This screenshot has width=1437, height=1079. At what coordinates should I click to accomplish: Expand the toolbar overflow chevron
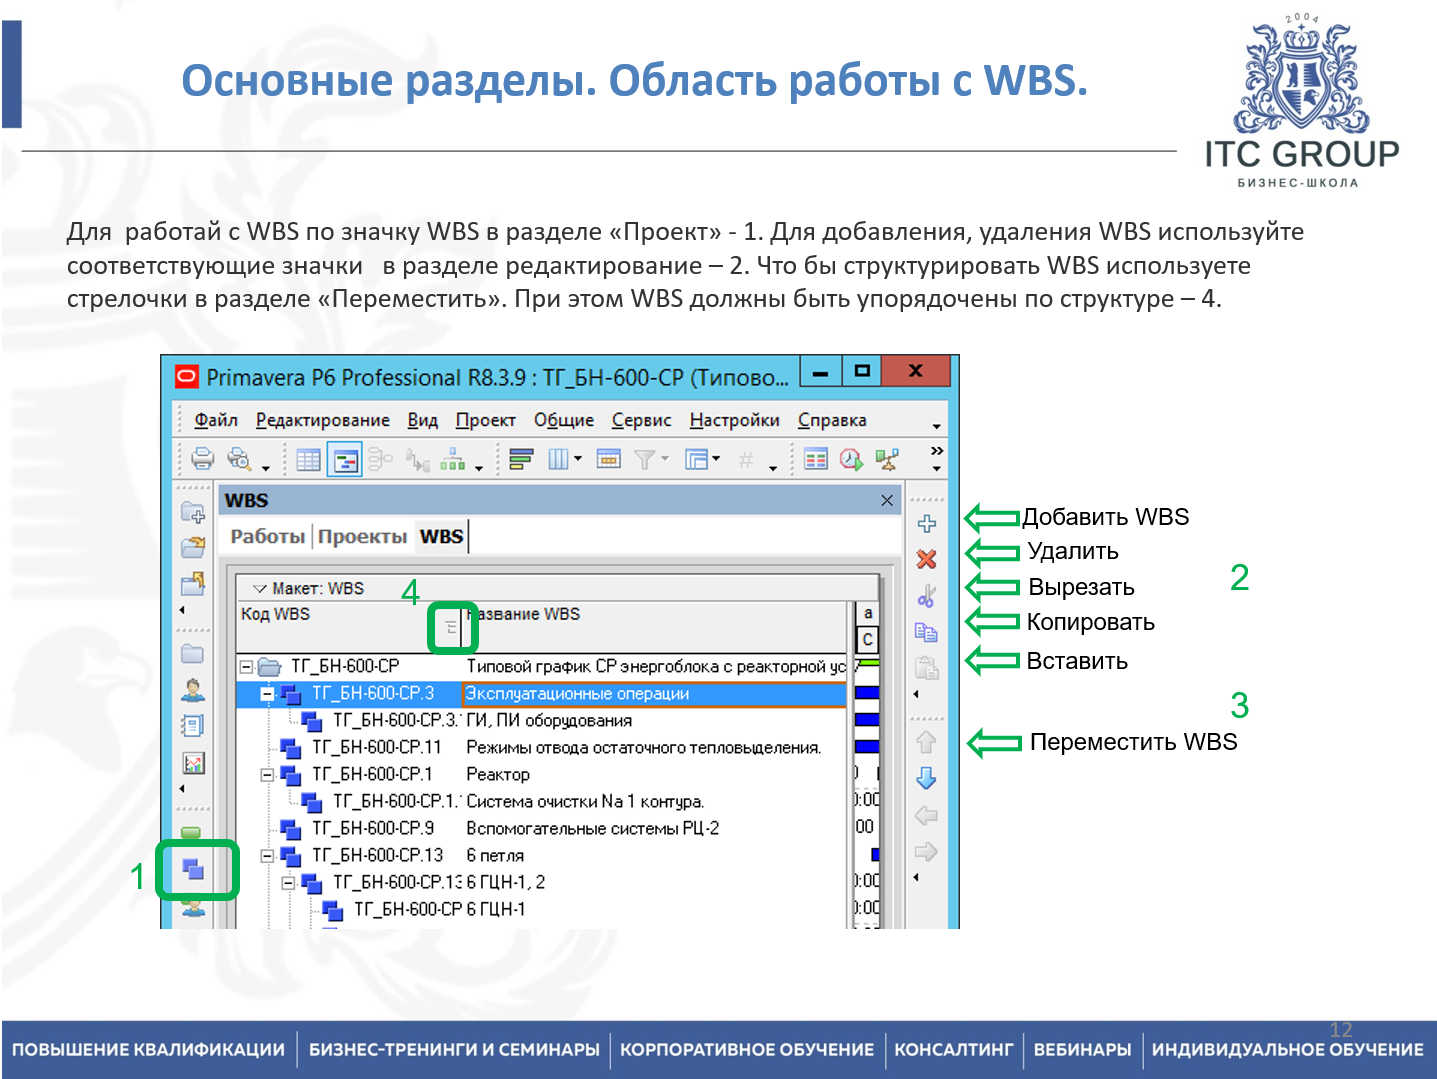tap(936, 450)
